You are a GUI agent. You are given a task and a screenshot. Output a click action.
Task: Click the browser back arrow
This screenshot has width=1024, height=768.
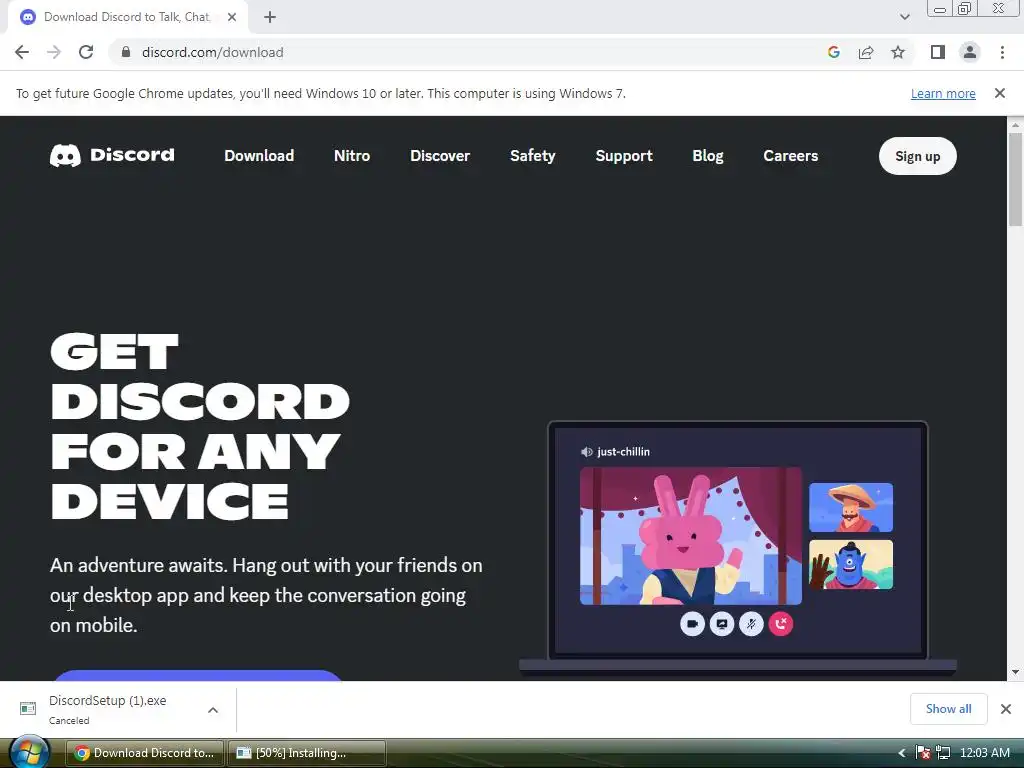point(22,52)
